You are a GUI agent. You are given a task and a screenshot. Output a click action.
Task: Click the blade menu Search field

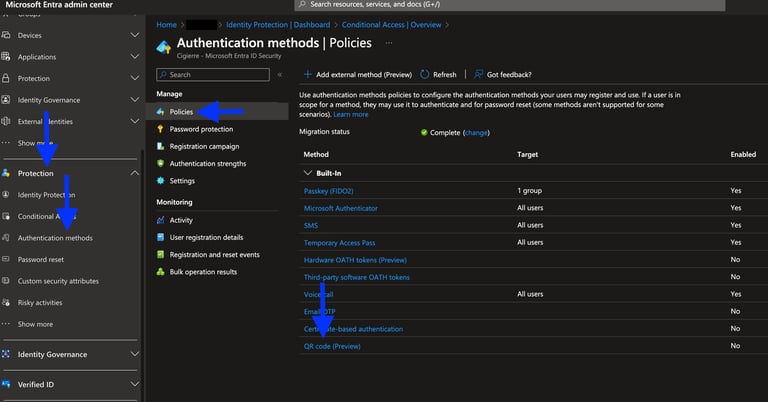point(213,74)
